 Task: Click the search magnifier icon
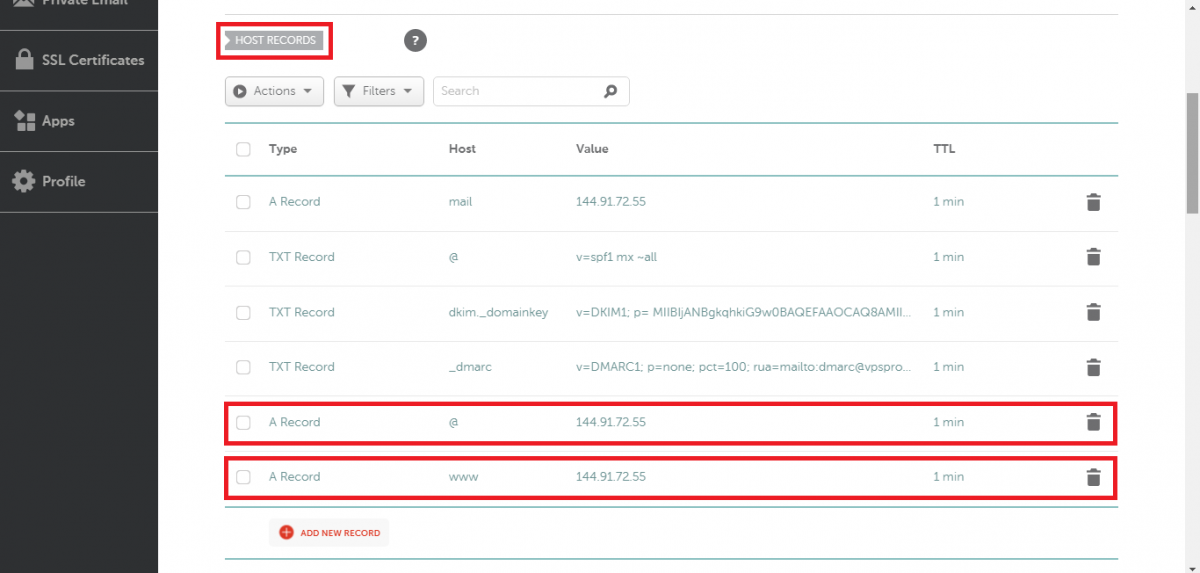pos(611,91)
